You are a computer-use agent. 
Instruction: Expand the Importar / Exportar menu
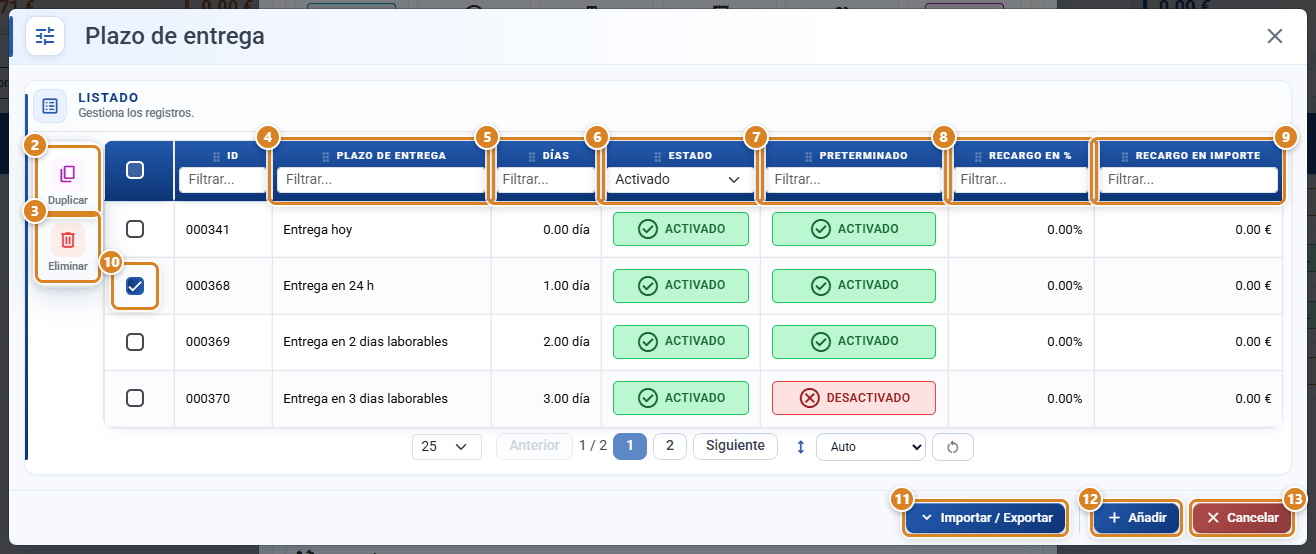(x=986, y=518)
